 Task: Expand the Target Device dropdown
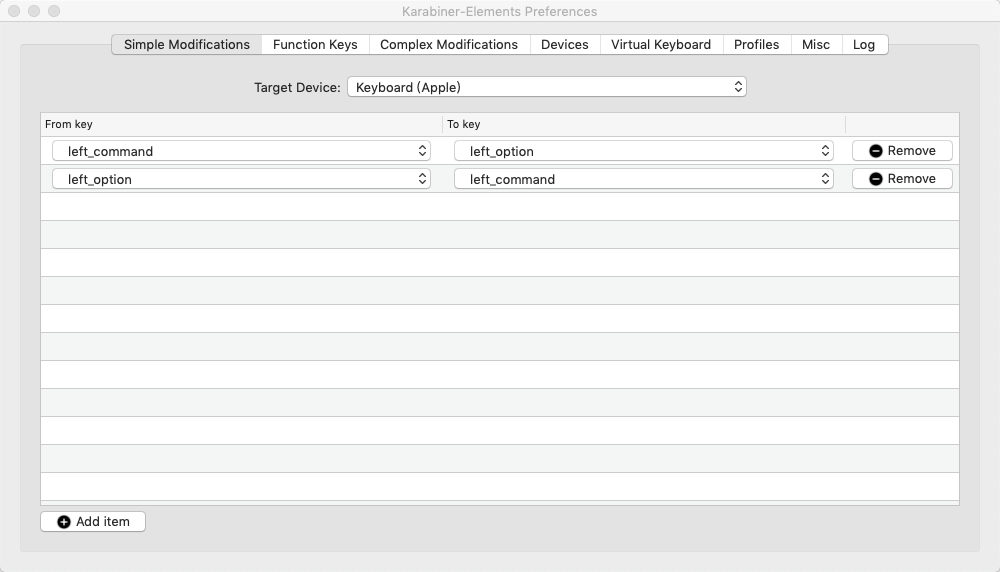pyautogui.click(x=546, y=87)
